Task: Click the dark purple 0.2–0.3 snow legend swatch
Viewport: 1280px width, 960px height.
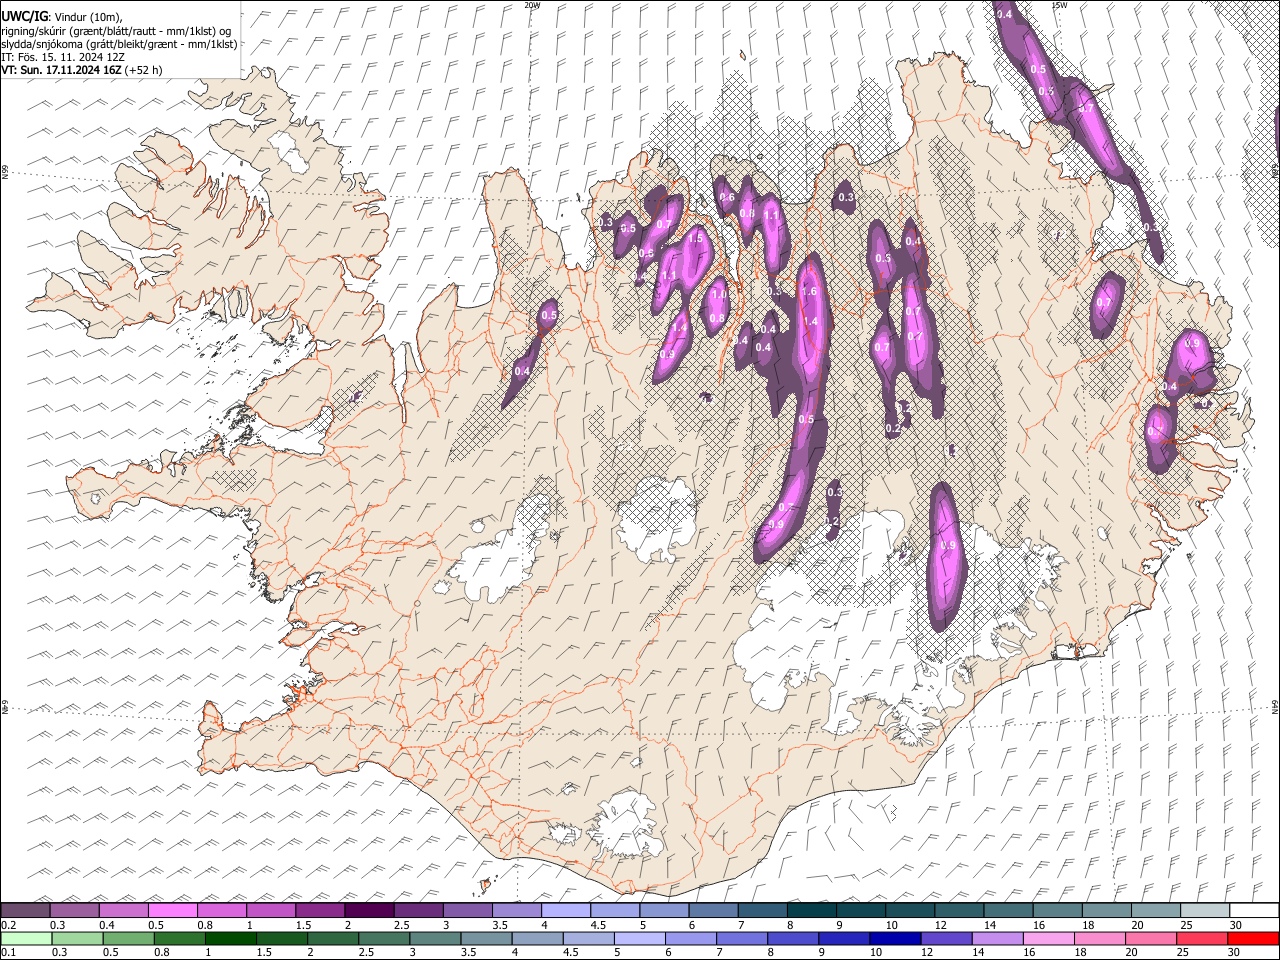Action: tap(26, 911)
